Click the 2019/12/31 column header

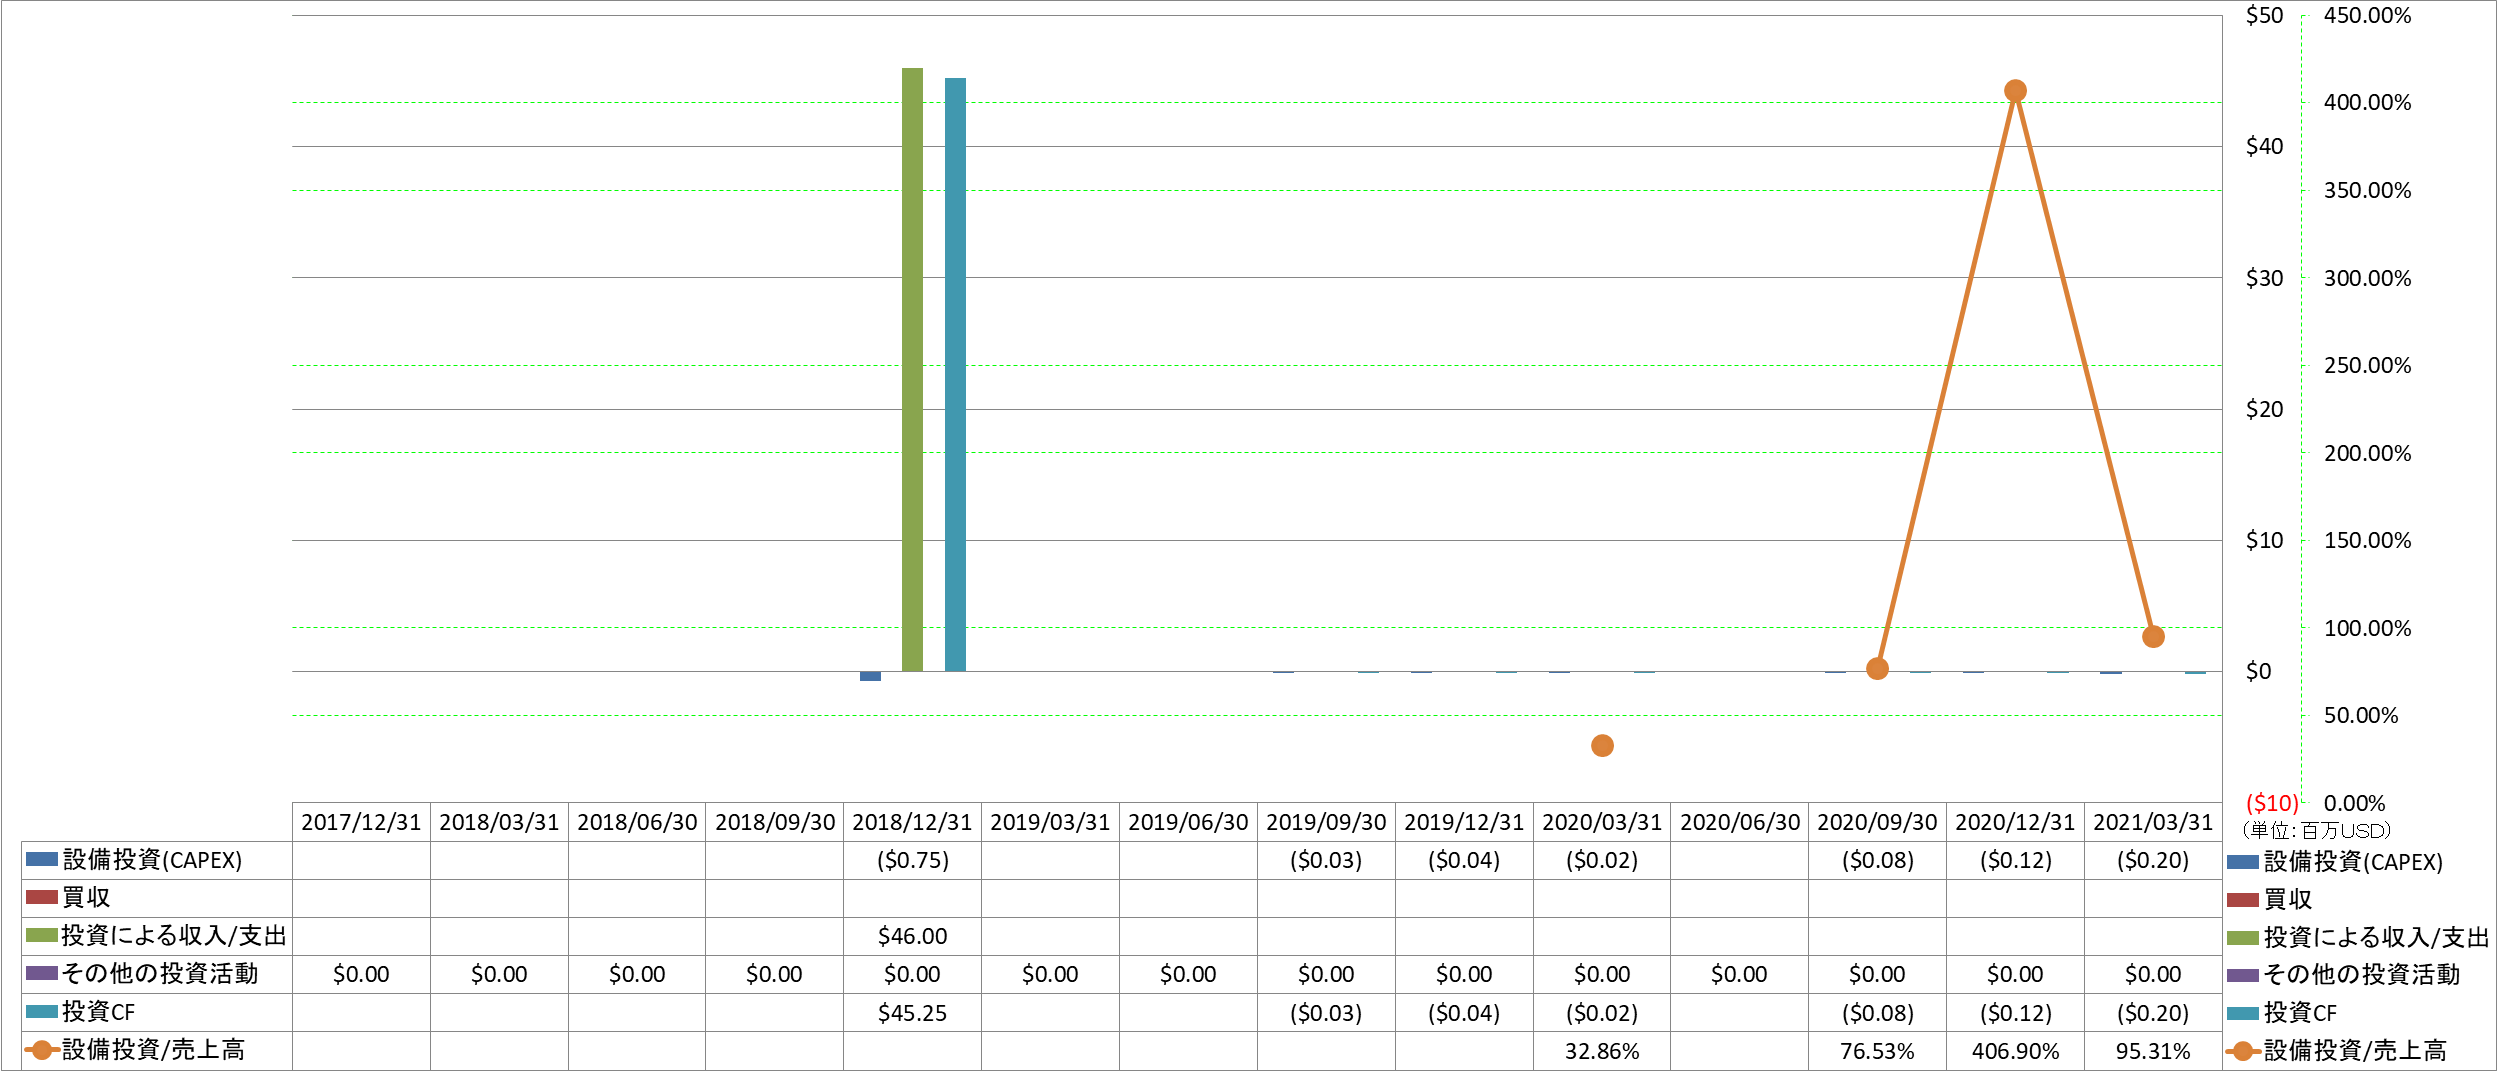coord(1464,822)
